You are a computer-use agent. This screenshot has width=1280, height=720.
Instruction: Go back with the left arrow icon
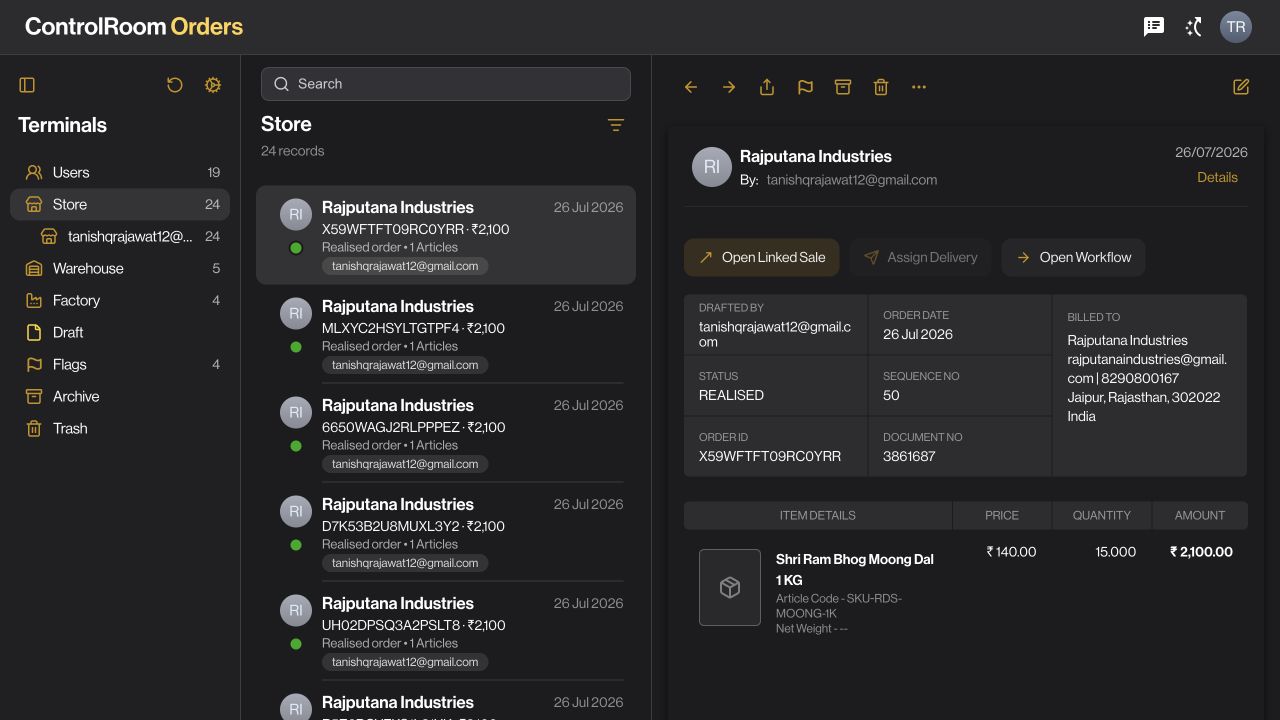(x=691, y=87)
